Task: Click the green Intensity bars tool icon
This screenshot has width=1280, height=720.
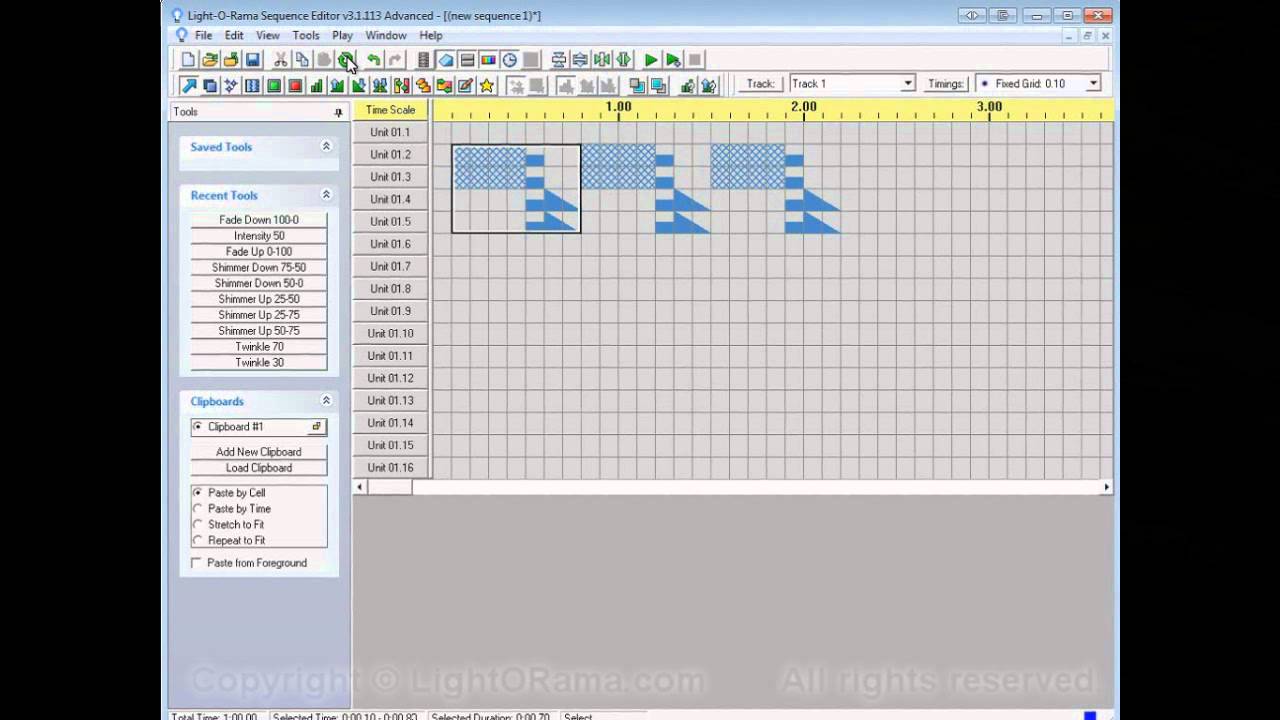Action: (316, 86)
